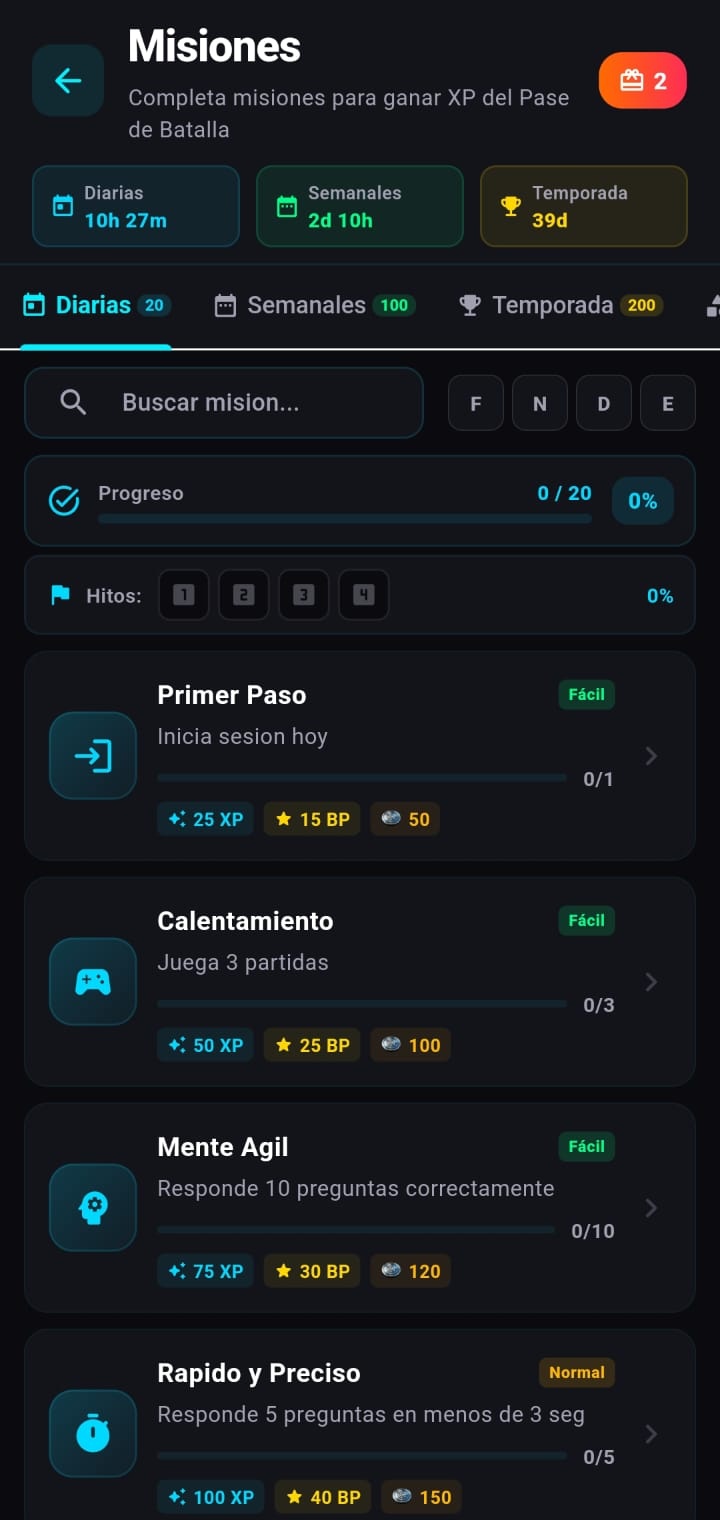
Task: Open the Temporada 39d timer card
Action: point(584,206)
